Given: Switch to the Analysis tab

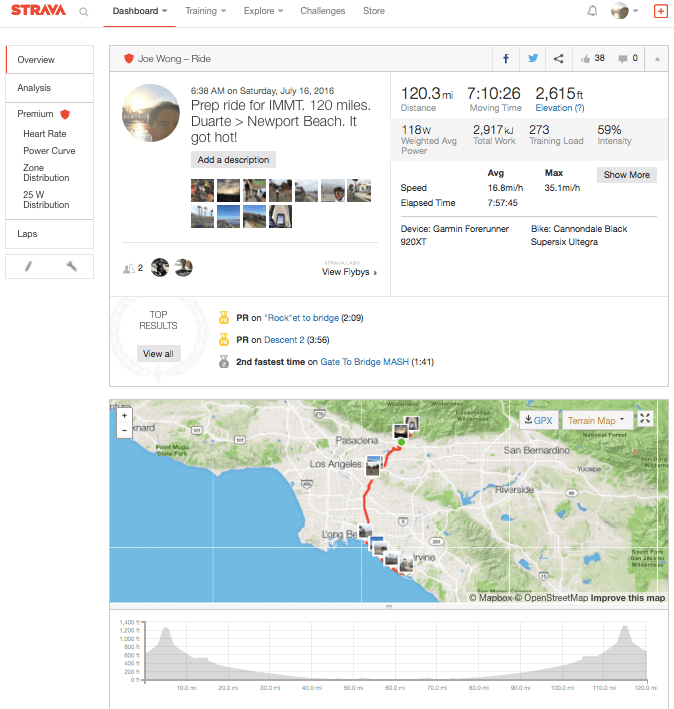Looking at the screenshot, I should pyautogui.click(x=34, y=88).
